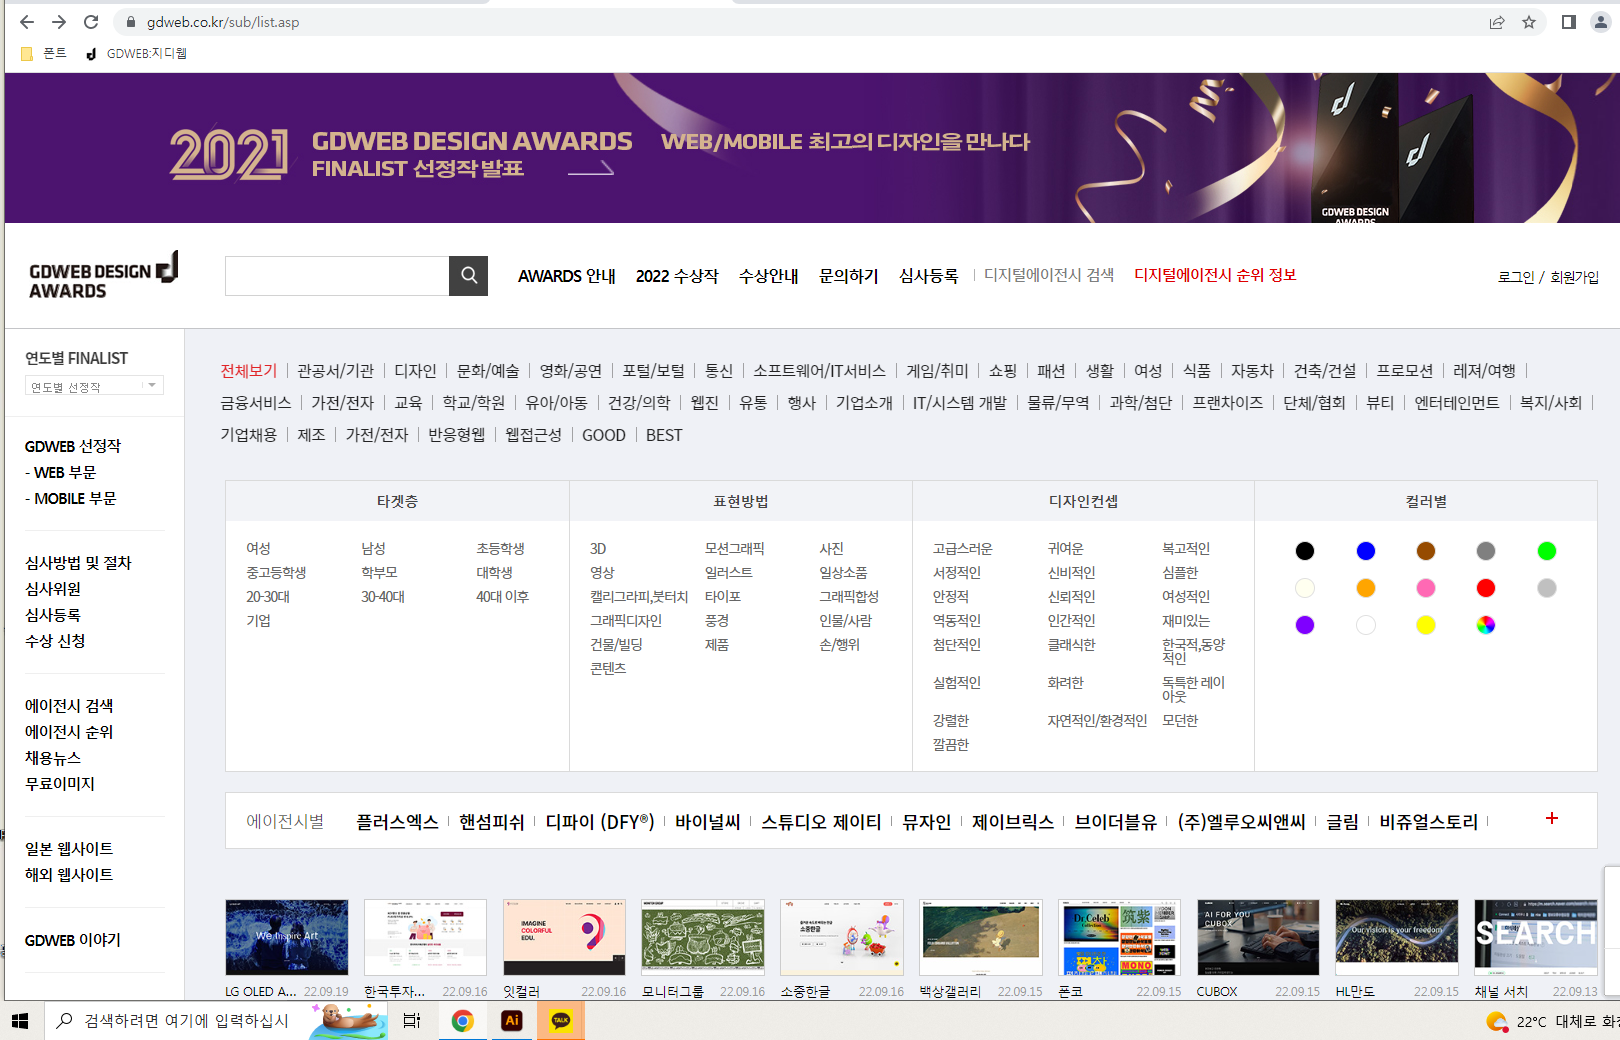Open KakaoTalk from the taskbar
Screen dimensions: 1620x1040
click(561, 1021)
